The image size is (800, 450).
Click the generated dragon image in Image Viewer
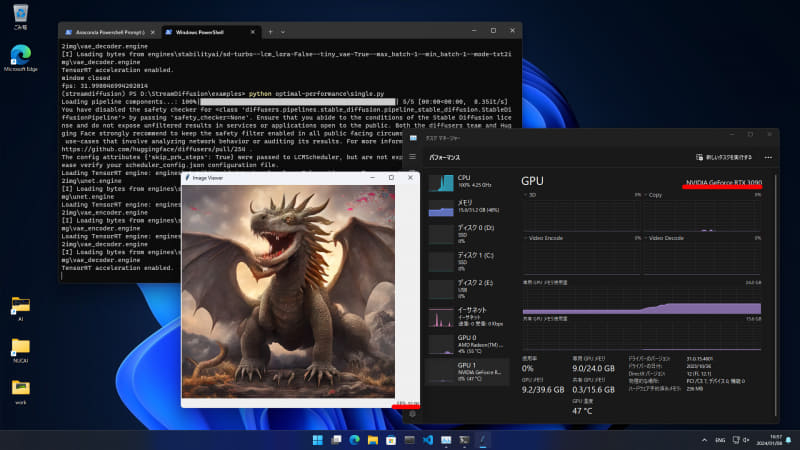[x=288, y=291]
